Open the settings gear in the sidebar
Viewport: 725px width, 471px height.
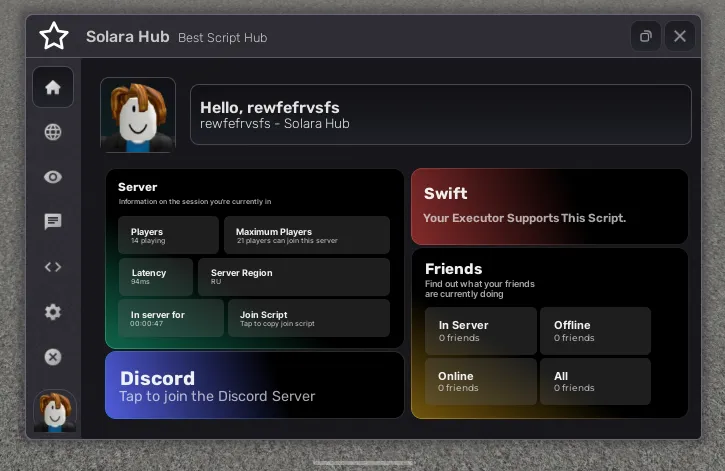click(x=53, y=312)
